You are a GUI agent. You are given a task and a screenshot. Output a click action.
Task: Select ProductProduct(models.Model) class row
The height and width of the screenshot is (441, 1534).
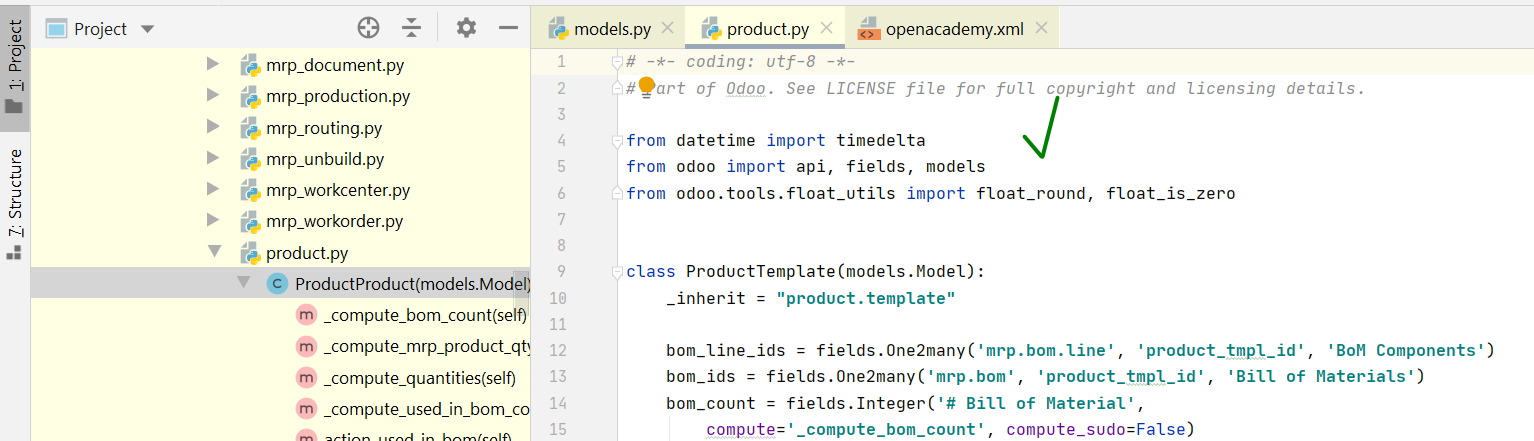coord(280,284)
